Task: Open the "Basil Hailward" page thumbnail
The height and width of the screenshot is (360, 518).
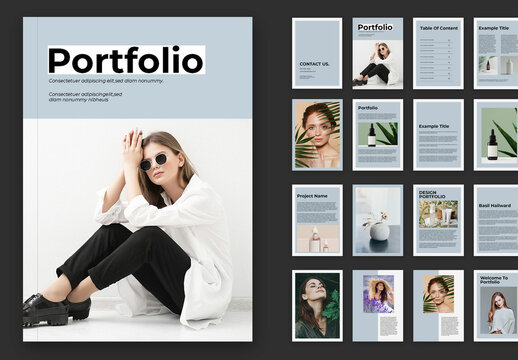Action: [496, 220]
